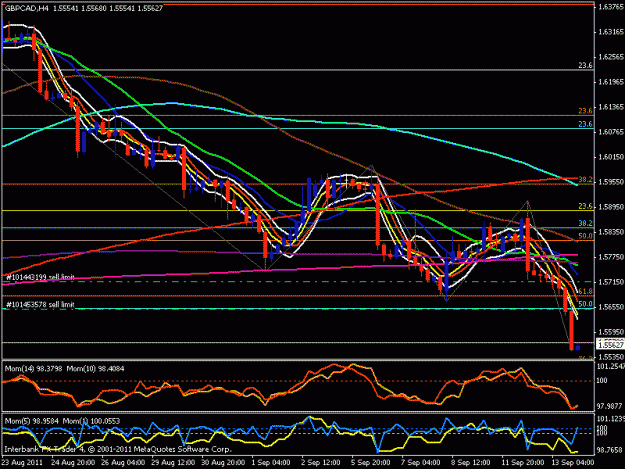The width and height of the screenshot is (625, 469).
Task: Select the #101463578 sell limit order label
Action: pos(40,305)
